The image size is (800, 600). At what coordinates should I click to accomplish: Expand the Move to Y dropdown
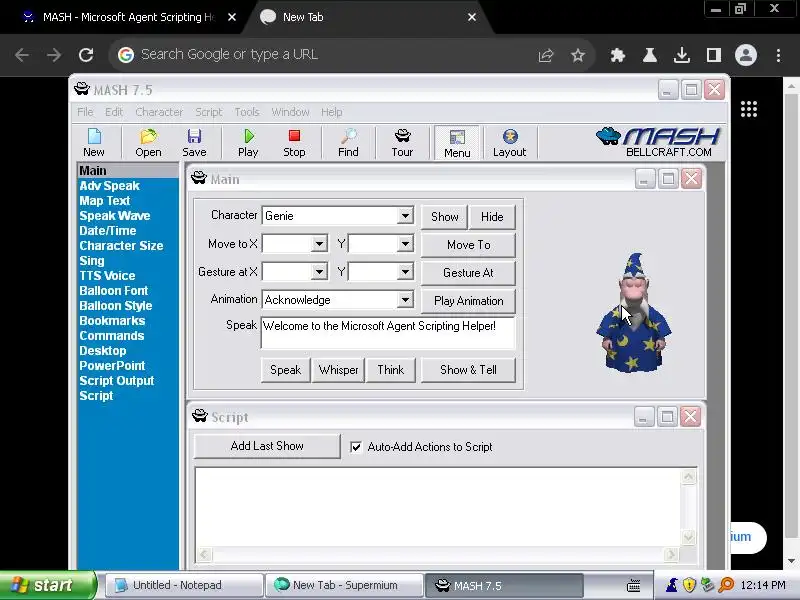405,244
